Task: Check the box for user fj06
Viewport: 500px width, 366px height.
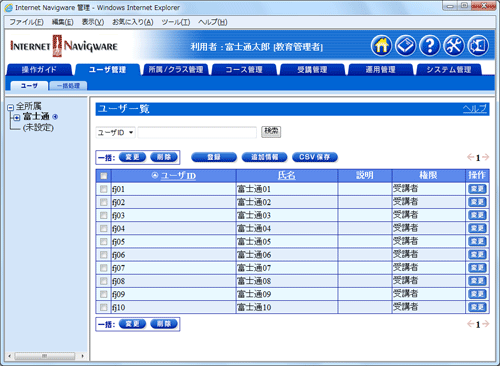Action: [x=104, y=255]
